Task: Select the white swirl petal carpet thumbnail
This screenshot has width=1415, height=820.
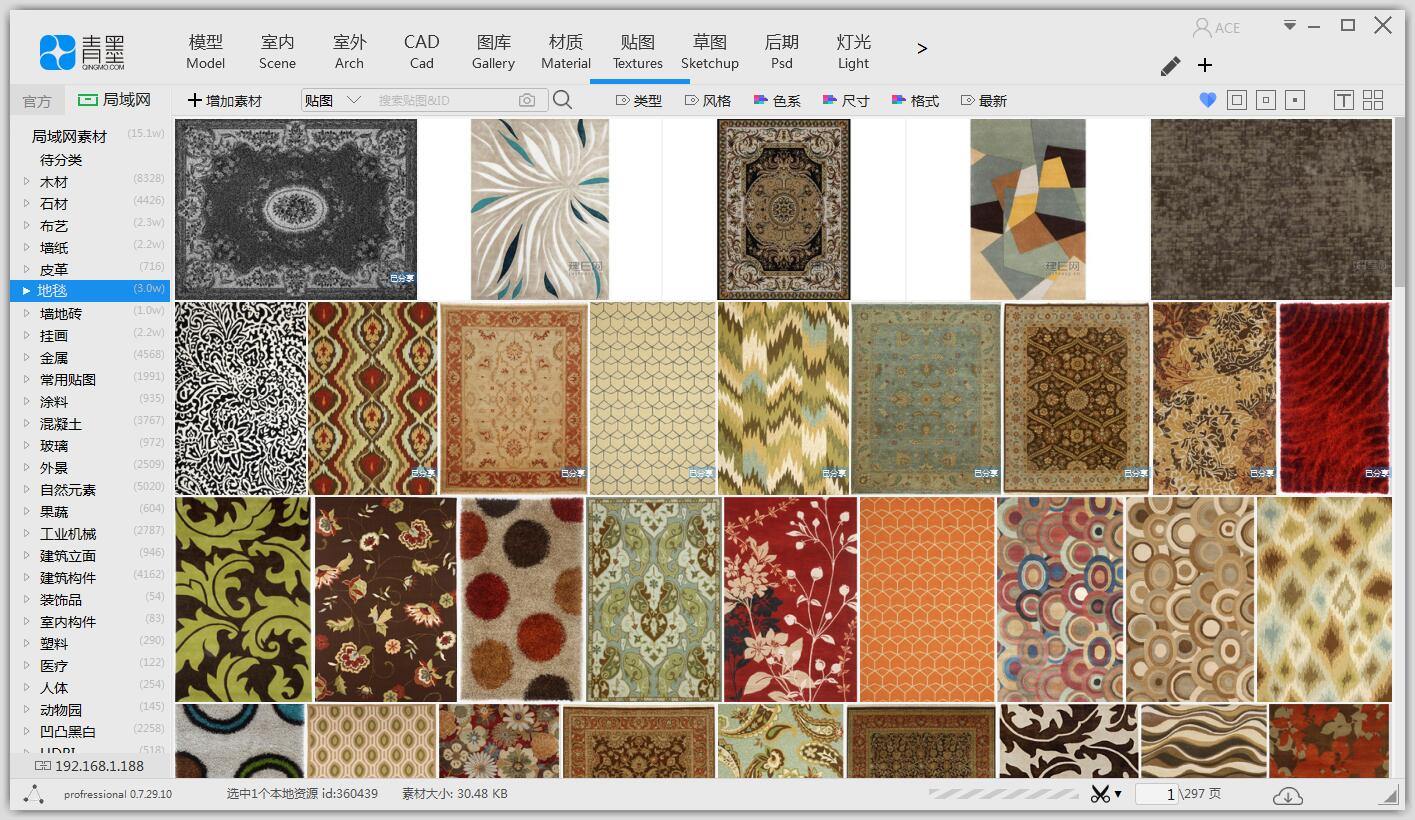Action: pos(540,209)
